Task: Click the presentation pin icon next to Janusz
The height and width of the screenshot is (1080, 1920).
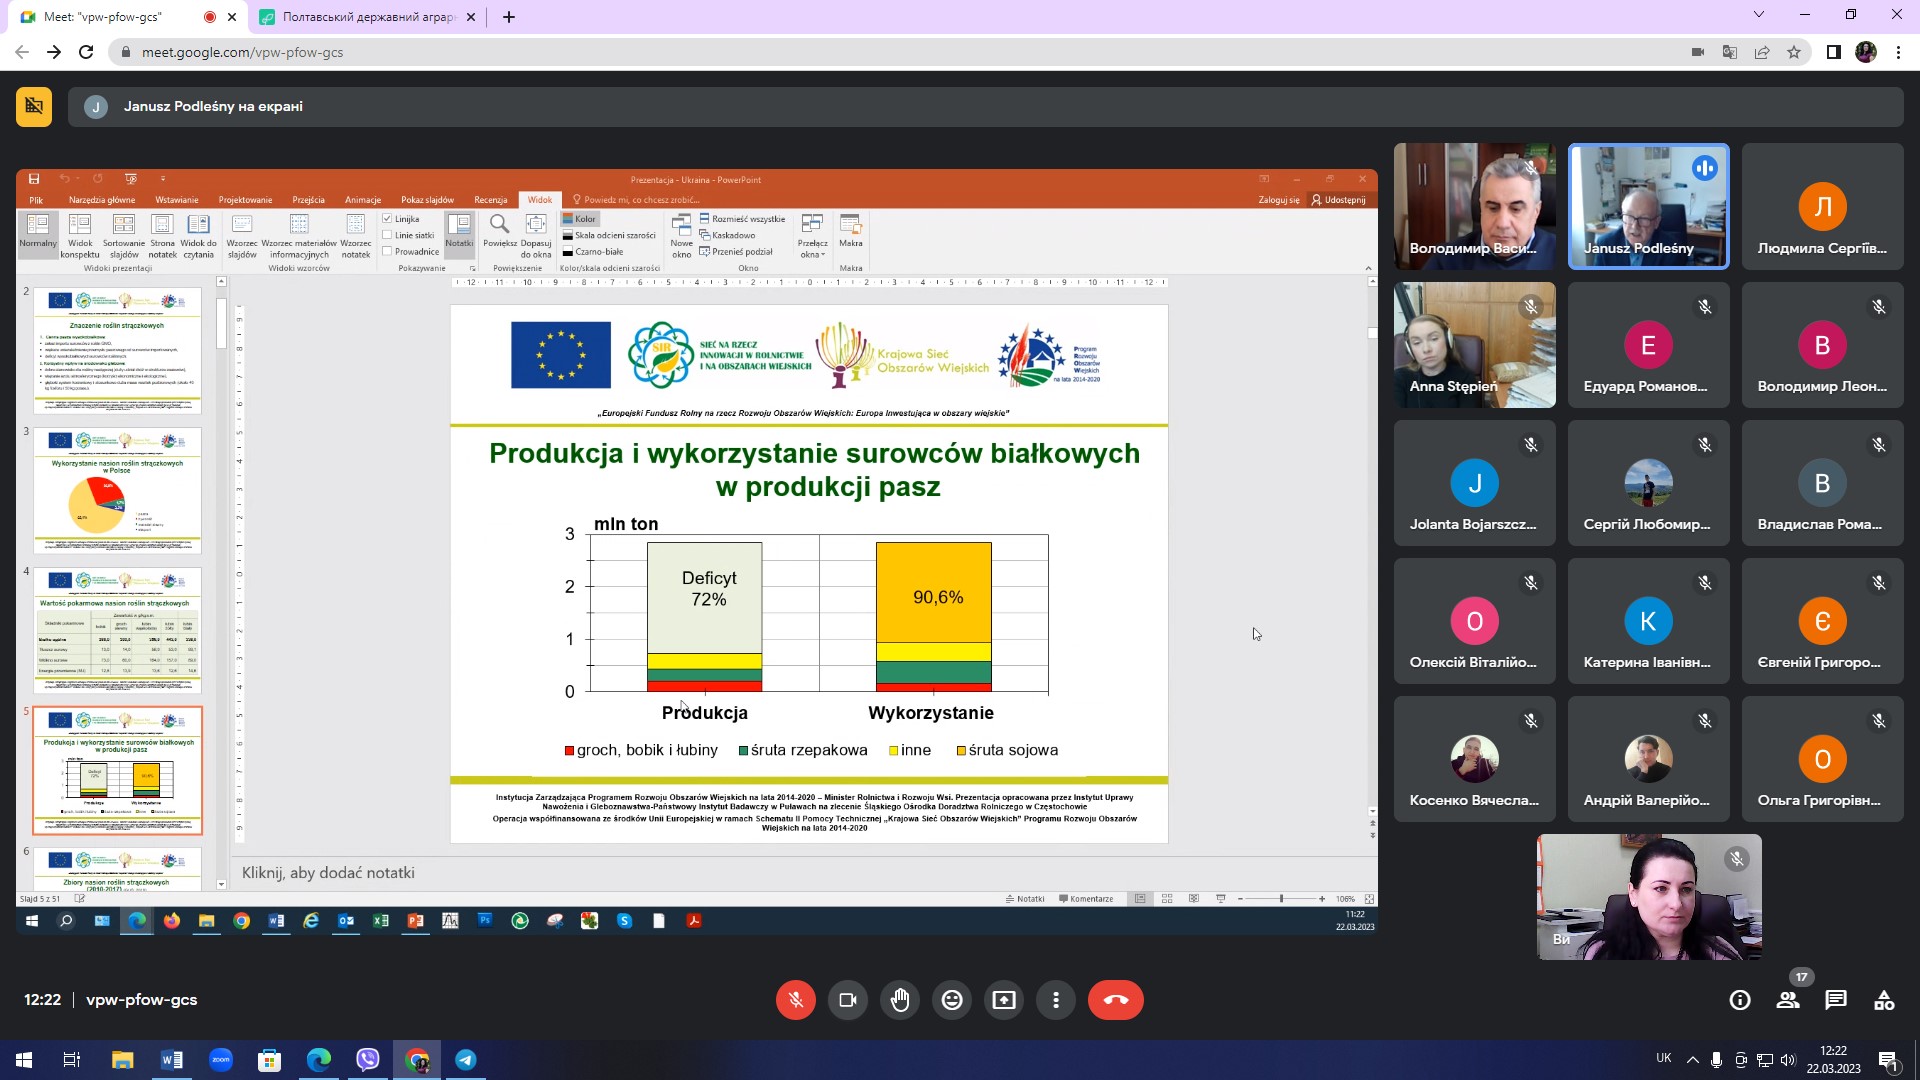Action: (x=34, y=106)
